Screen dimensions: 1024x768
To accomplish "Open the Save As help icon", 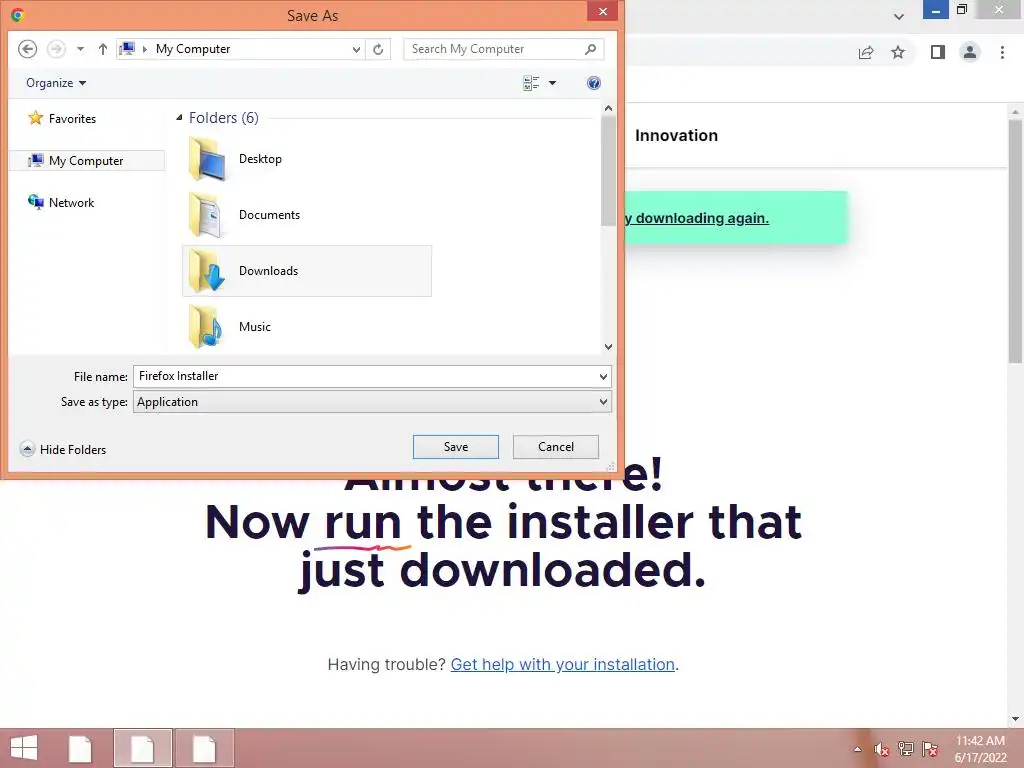I will [x=594, y=83].
